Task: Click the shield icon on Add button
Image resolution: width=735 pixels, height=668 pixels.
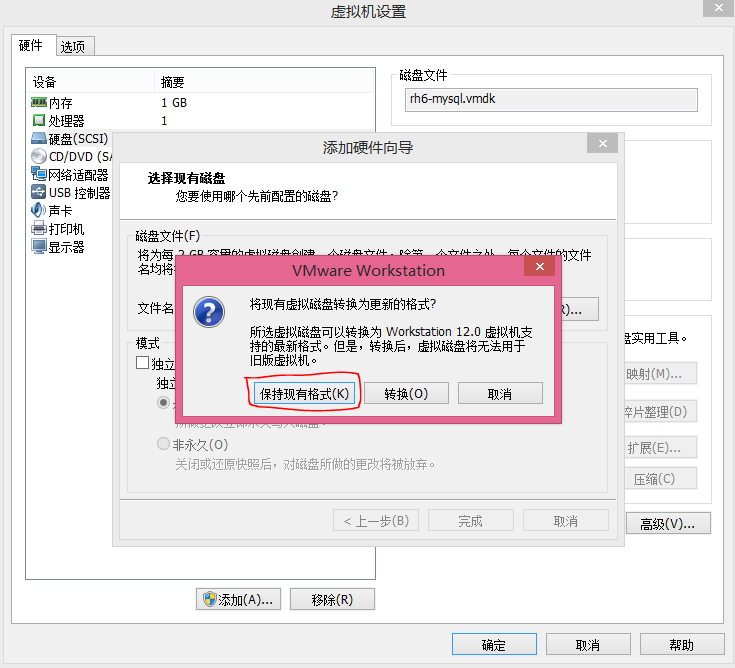Action: point(210,599)
